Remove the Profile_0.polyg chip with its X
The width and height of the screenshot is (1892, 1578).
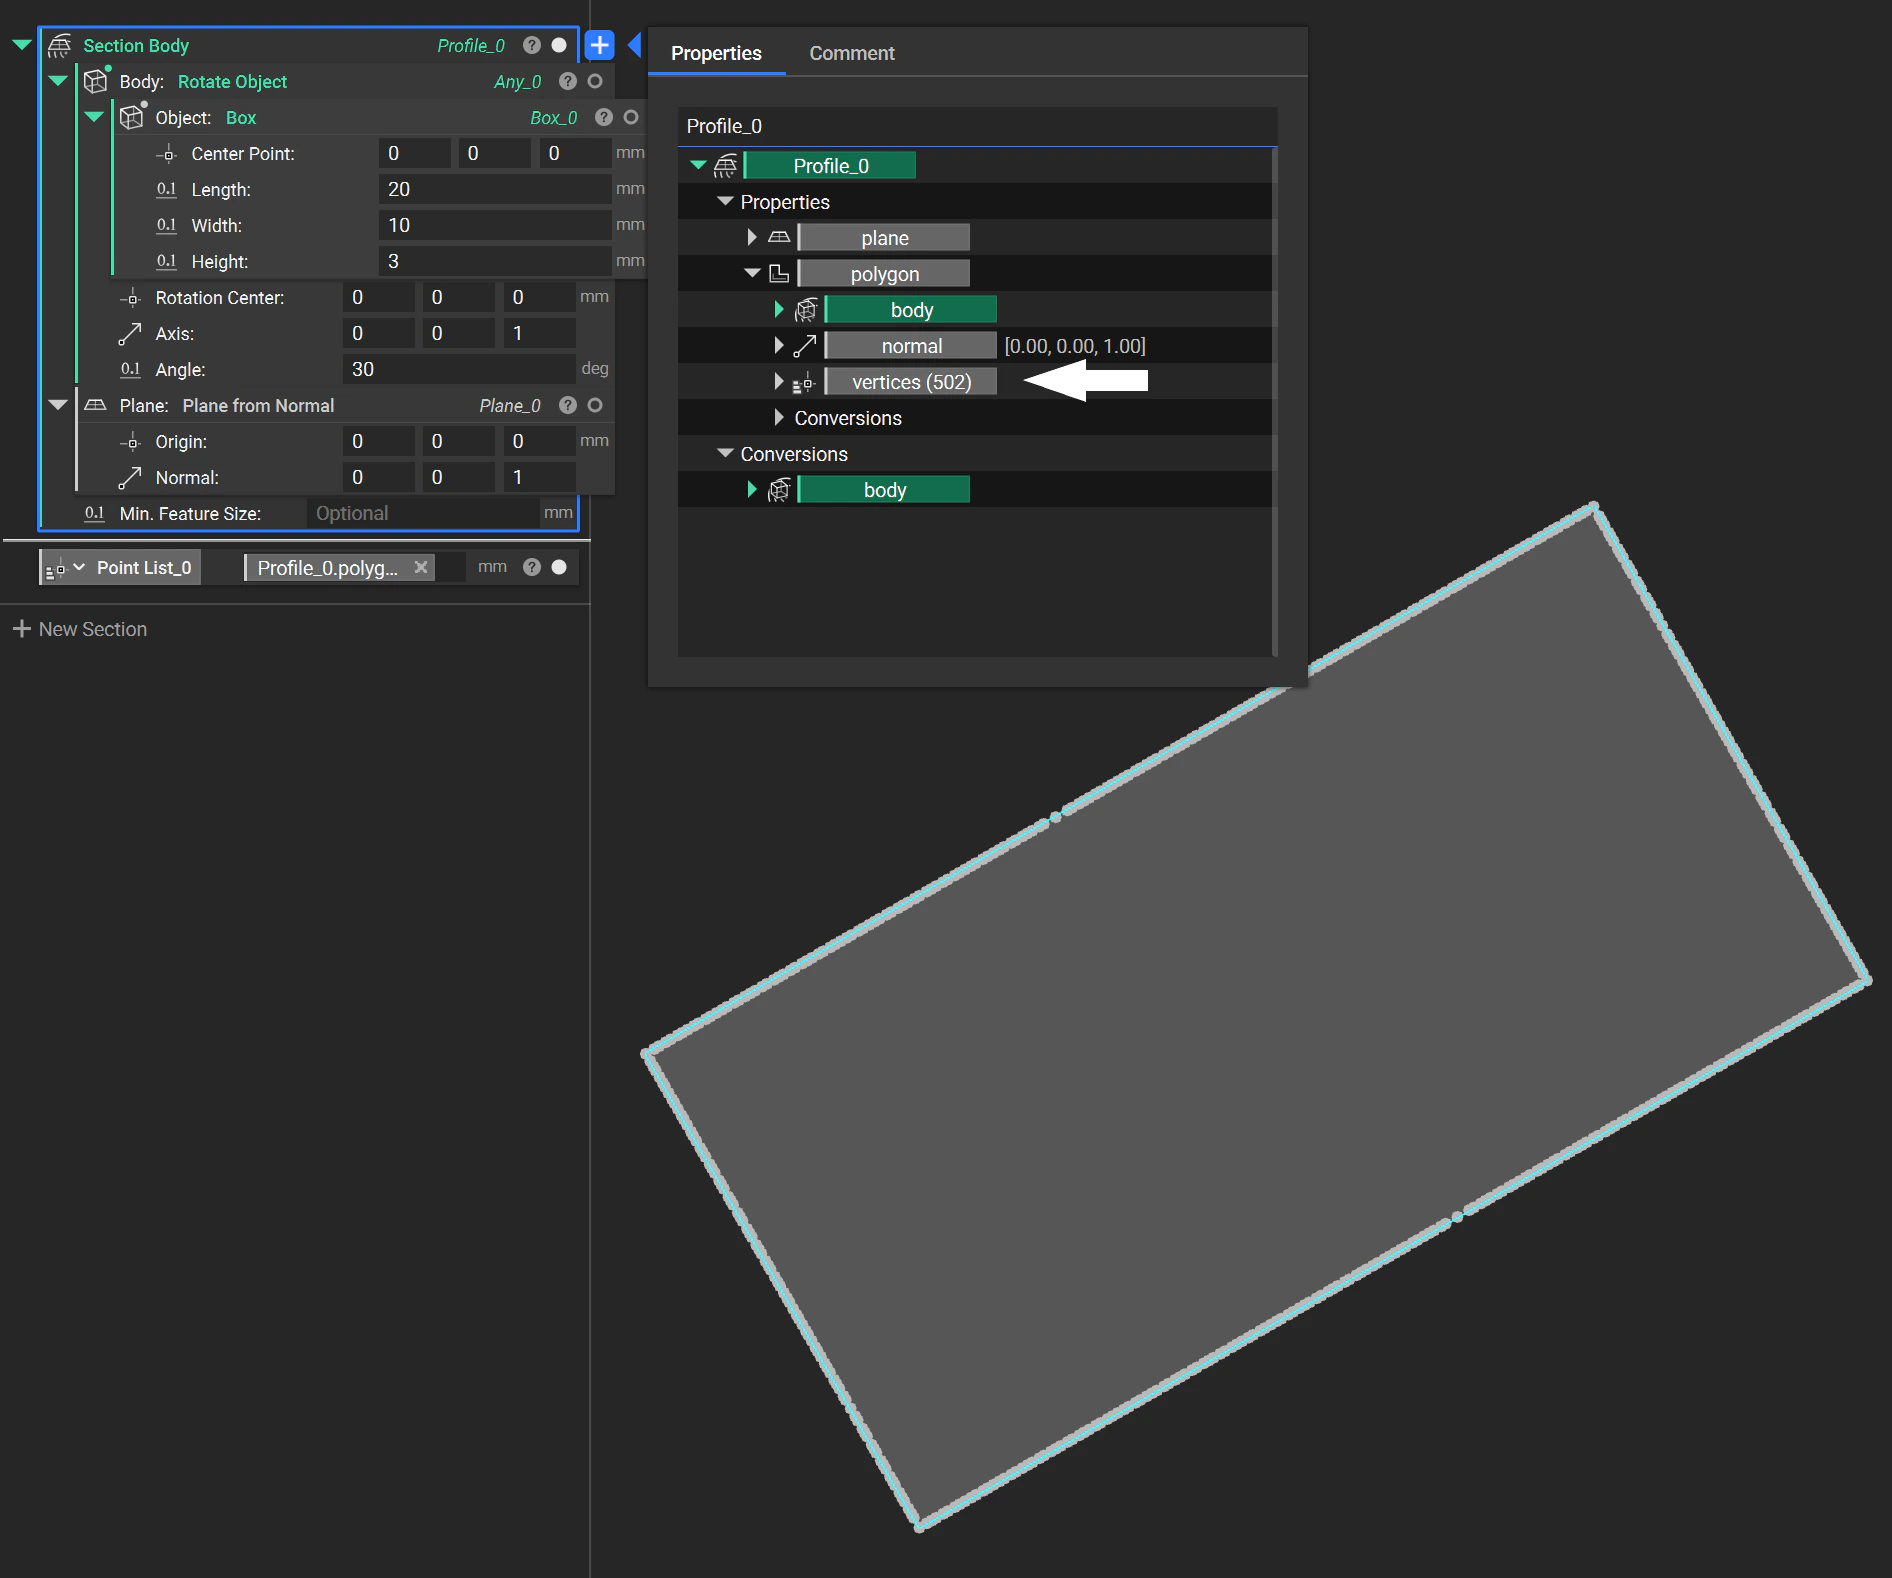point(421,567)
